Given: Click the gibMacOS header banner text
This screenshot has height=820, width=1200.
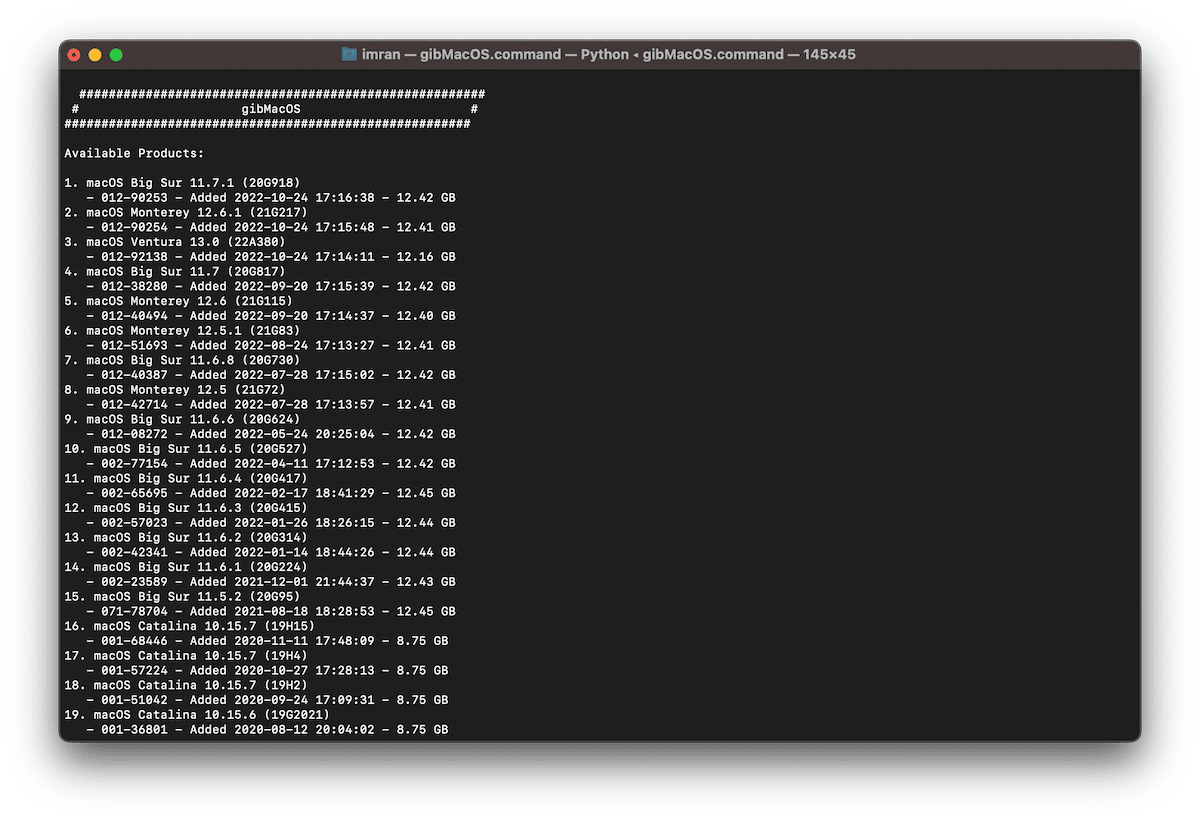Looking at the screenshot, I should (270, 108).
